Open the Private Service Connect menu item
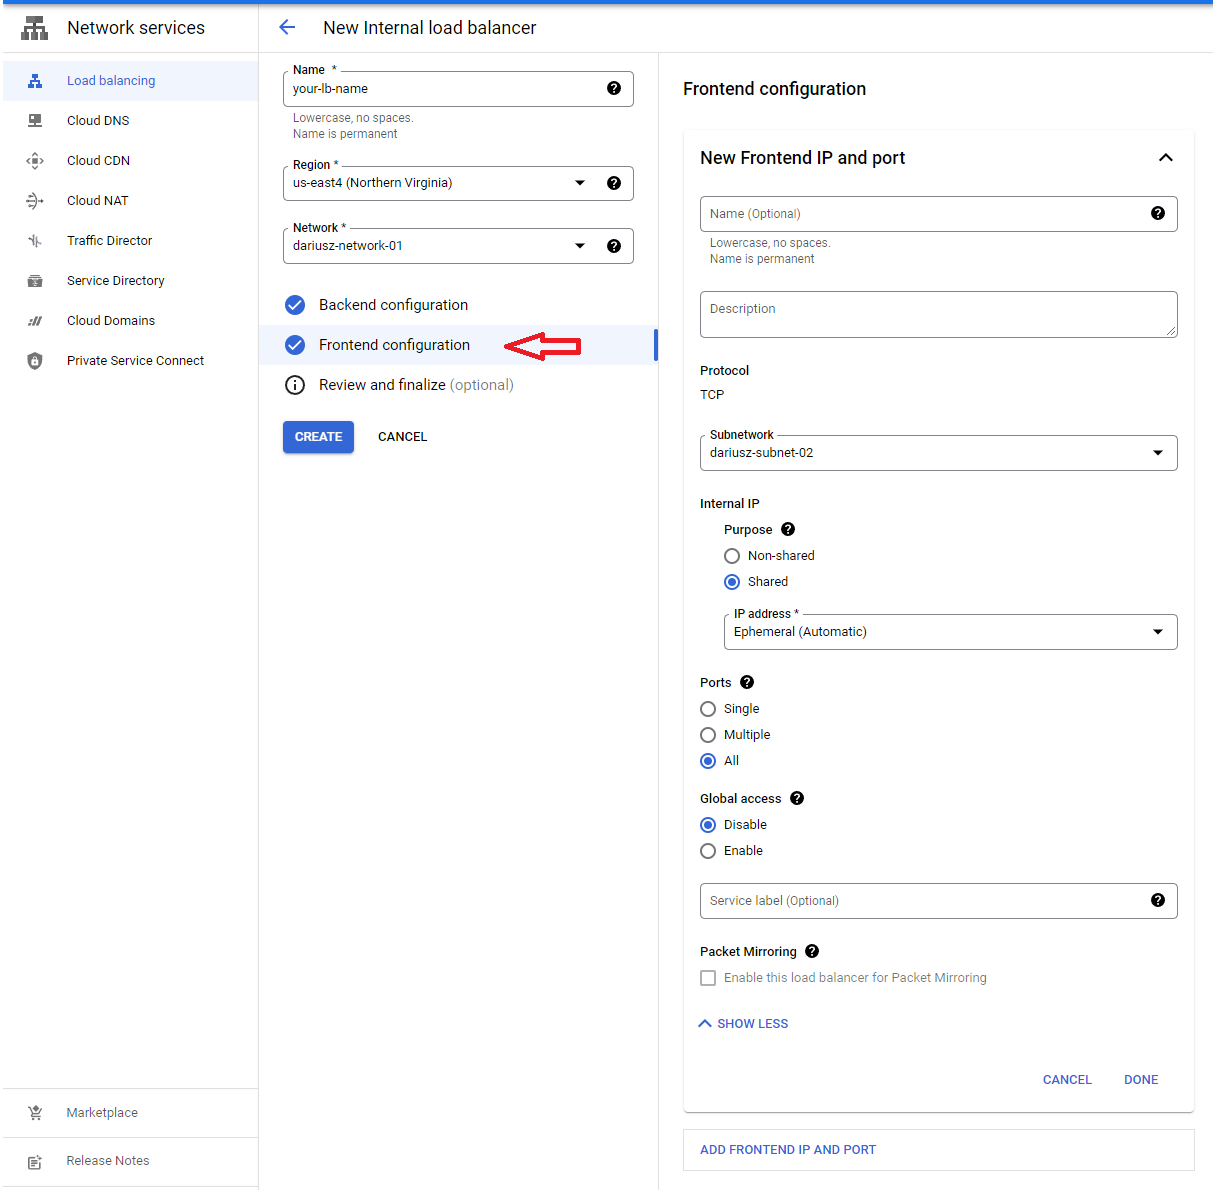This screenshot has width=1213, height=1190. tap(130, 361)
